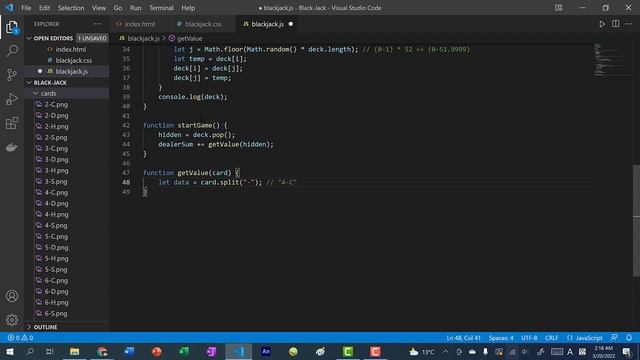The width and height of the screenshot is (640, 360).
Task: Open Chrome from taskbar
Action: tap(102, 351)
